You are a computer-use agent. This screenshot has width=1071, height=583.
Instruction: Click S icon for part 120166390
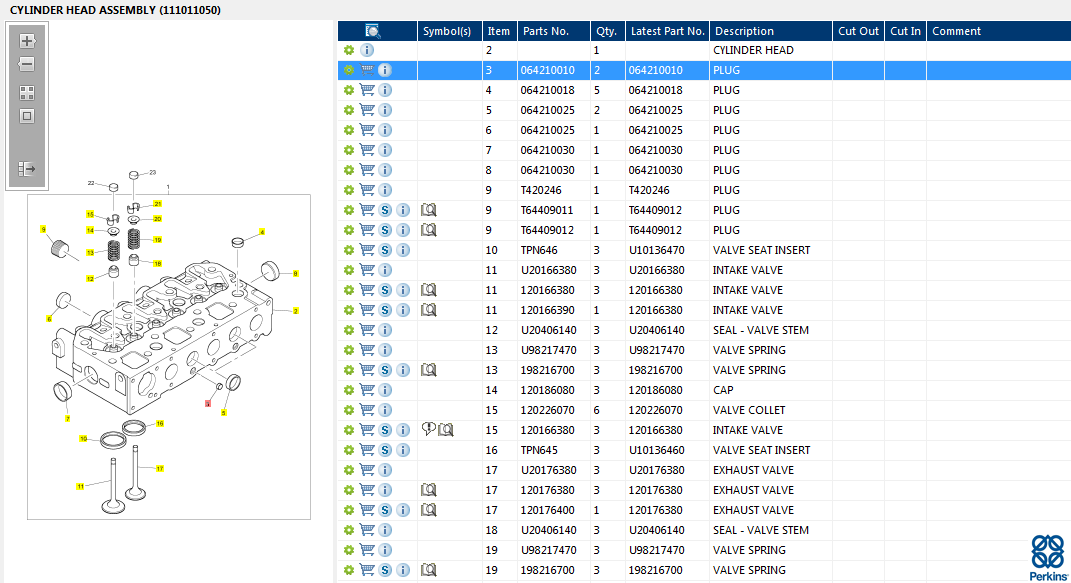[385, 310]
